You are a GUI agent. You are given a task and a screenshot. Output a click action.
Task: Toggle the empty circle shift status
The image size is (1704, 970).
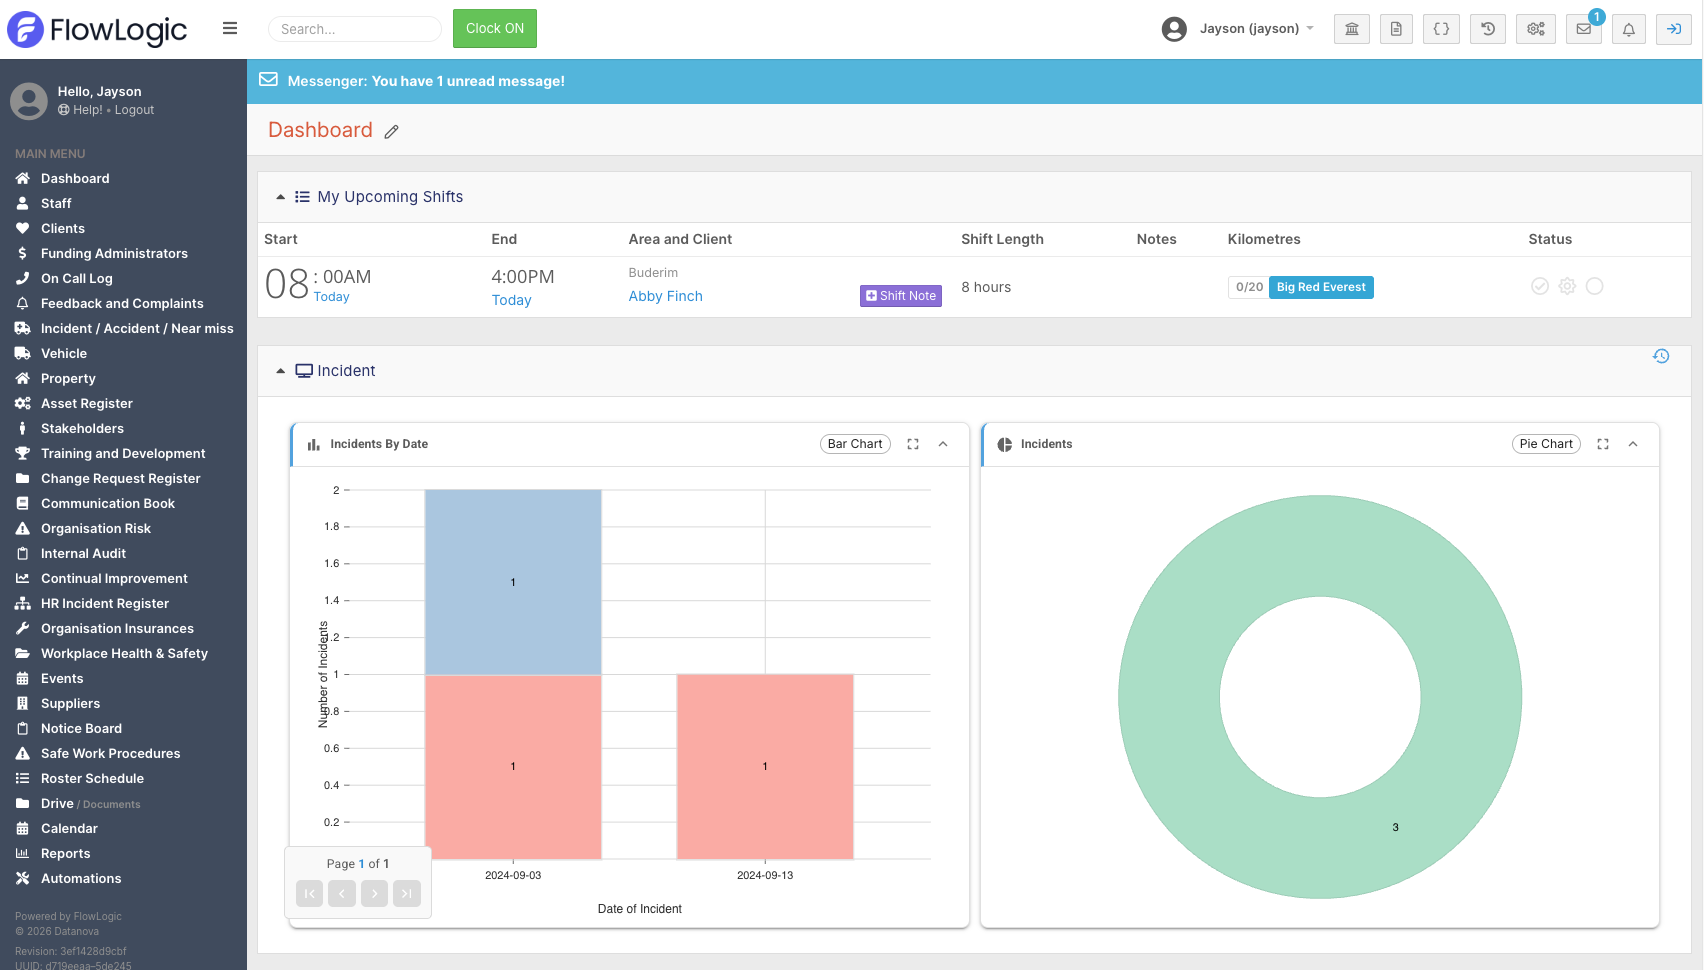pyautogui.click(x=1595, y=287)
